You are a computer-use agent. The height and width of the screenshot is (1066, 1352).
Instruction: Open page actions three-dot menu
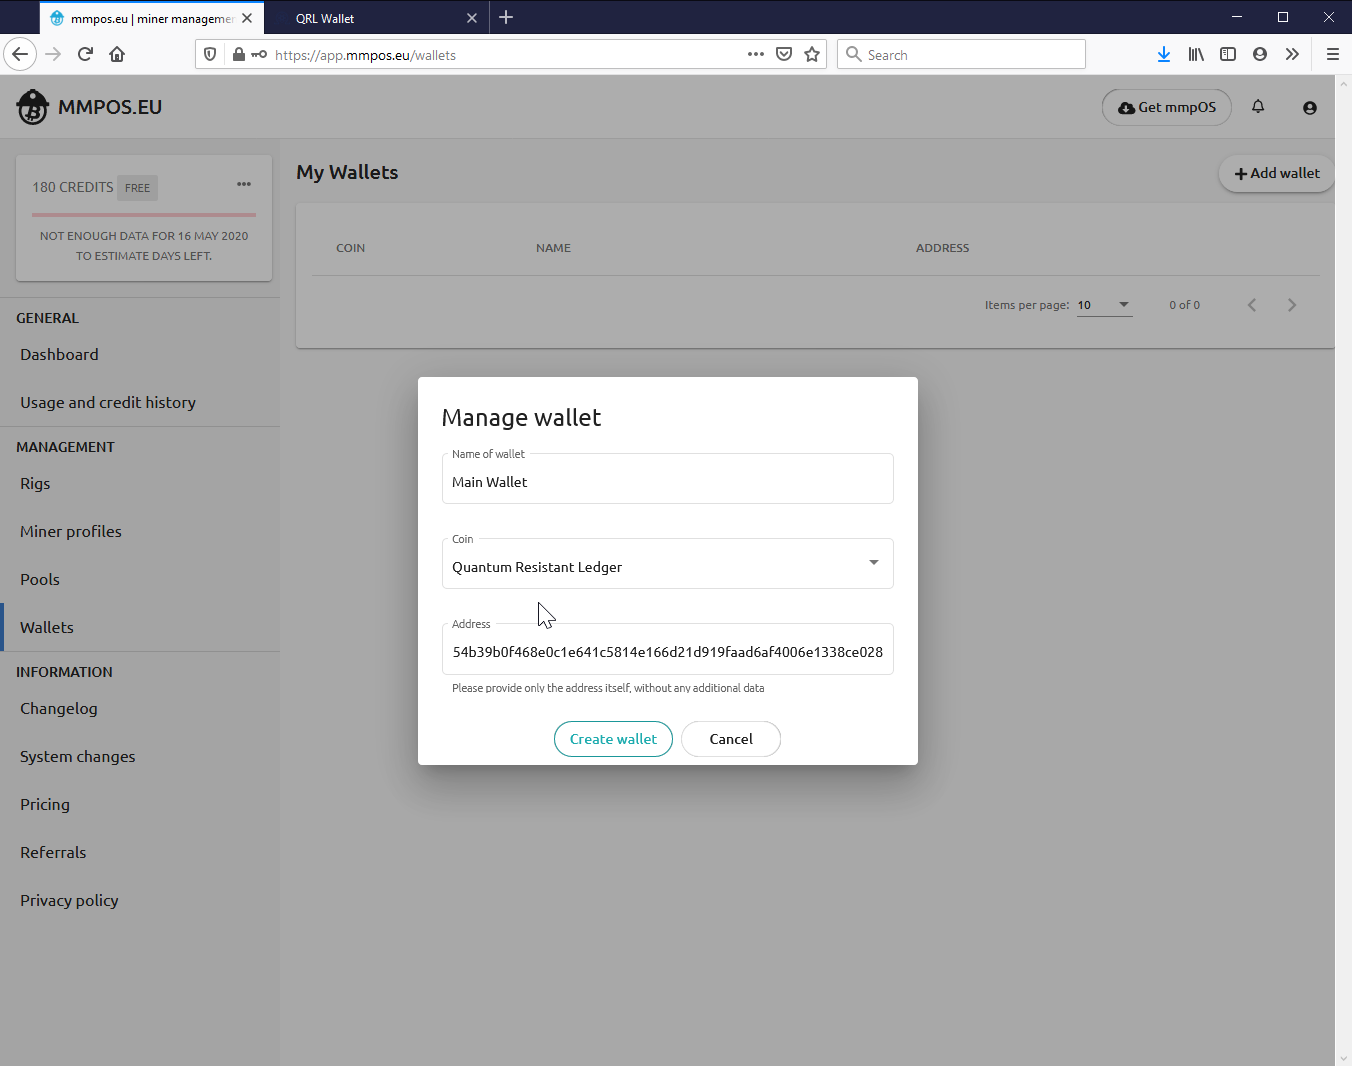756,54
